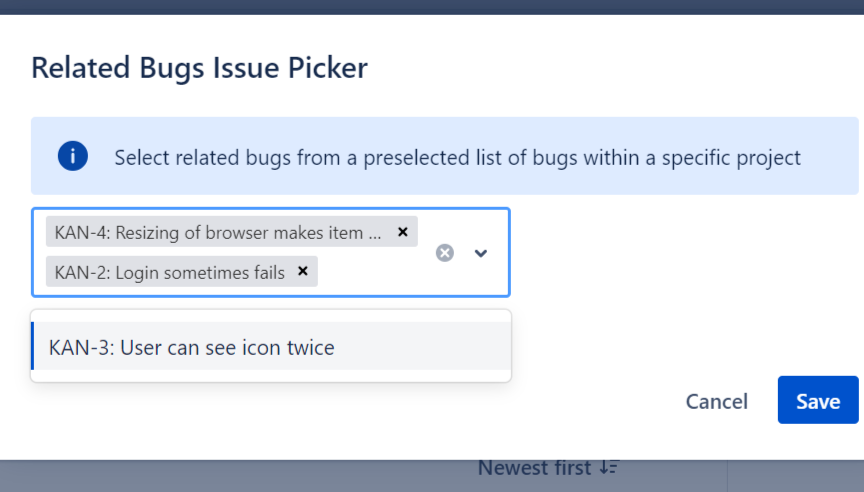Click the KAN-4 Resizing of browser tag label
Screen dimensions: 864x492
218,233
